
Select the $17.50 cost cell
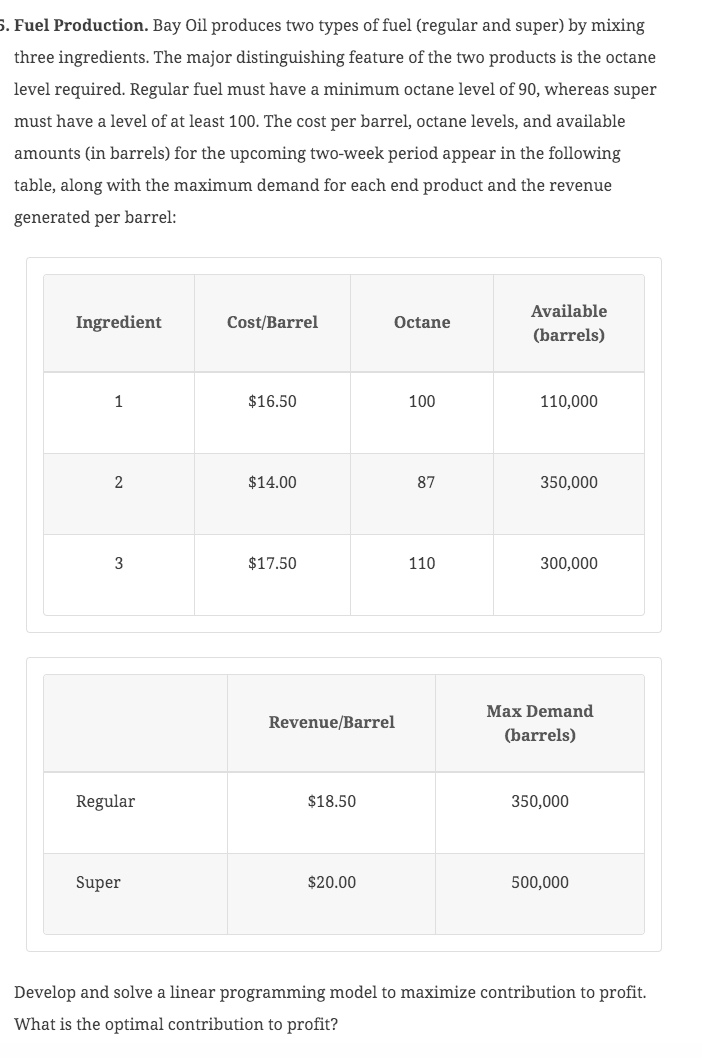click(272, 563)
